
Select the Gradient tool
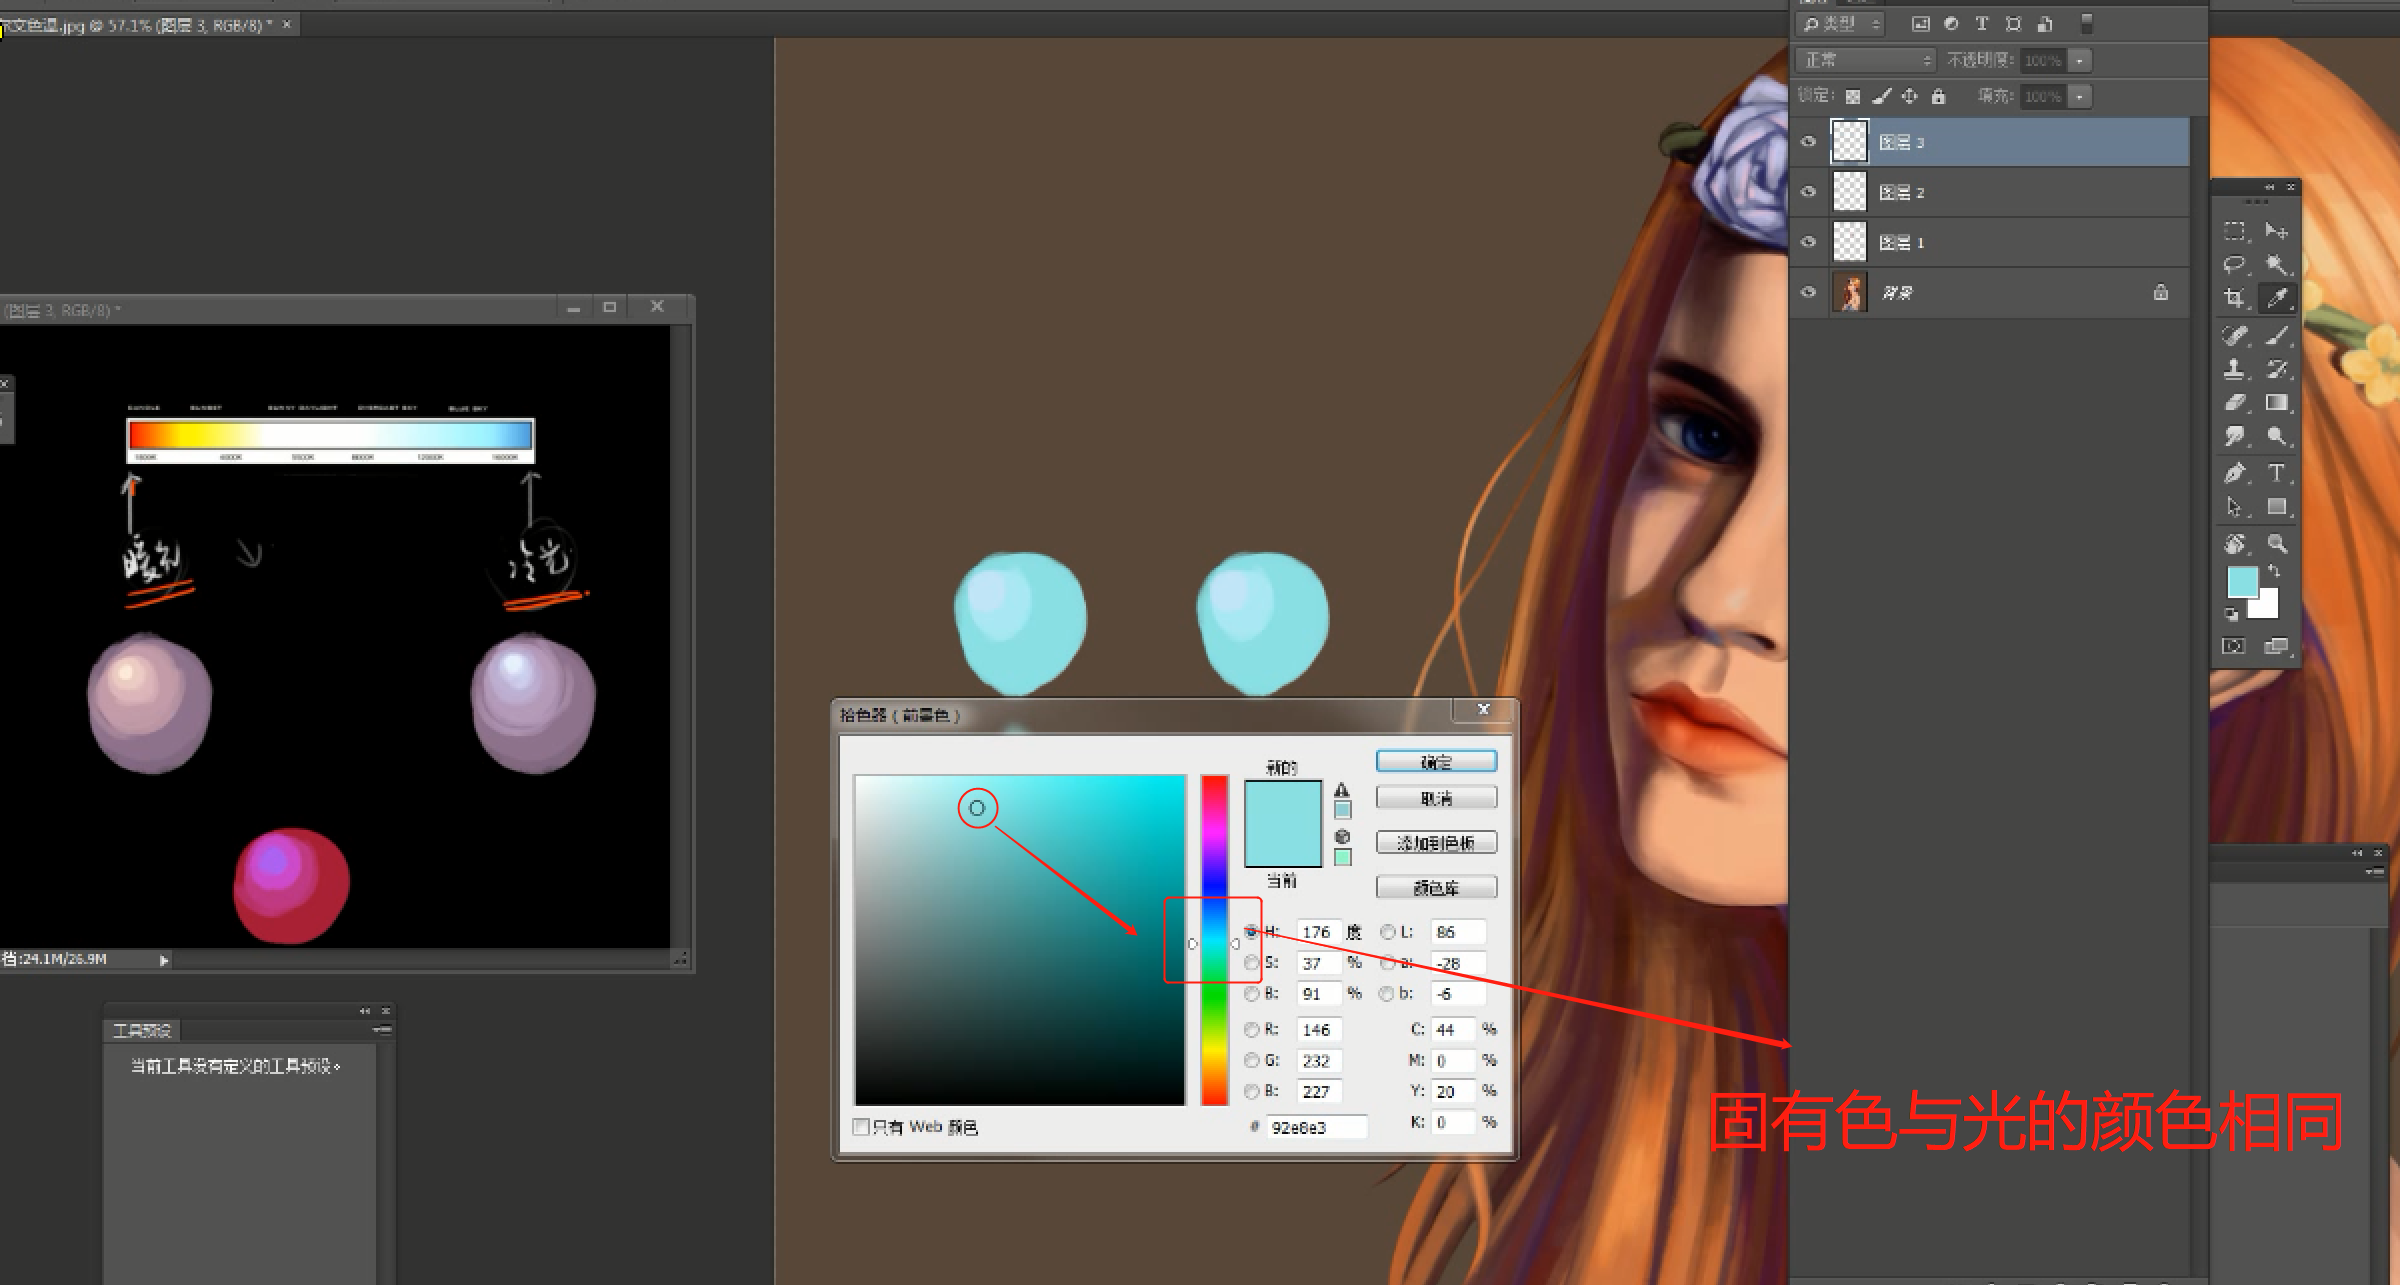[2277, 403]
